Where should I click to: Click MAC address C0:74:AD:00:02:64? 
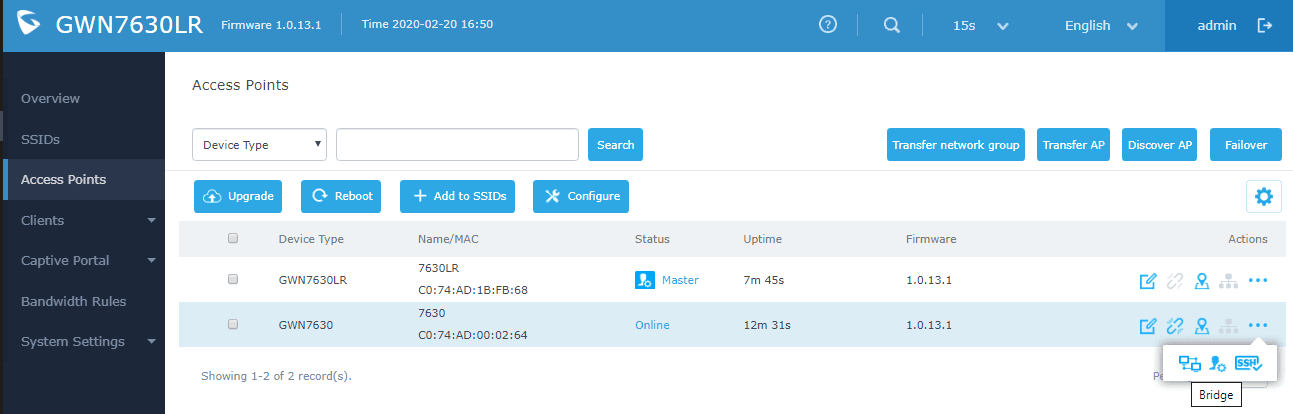pyautogui.click(x=472, y=334)
